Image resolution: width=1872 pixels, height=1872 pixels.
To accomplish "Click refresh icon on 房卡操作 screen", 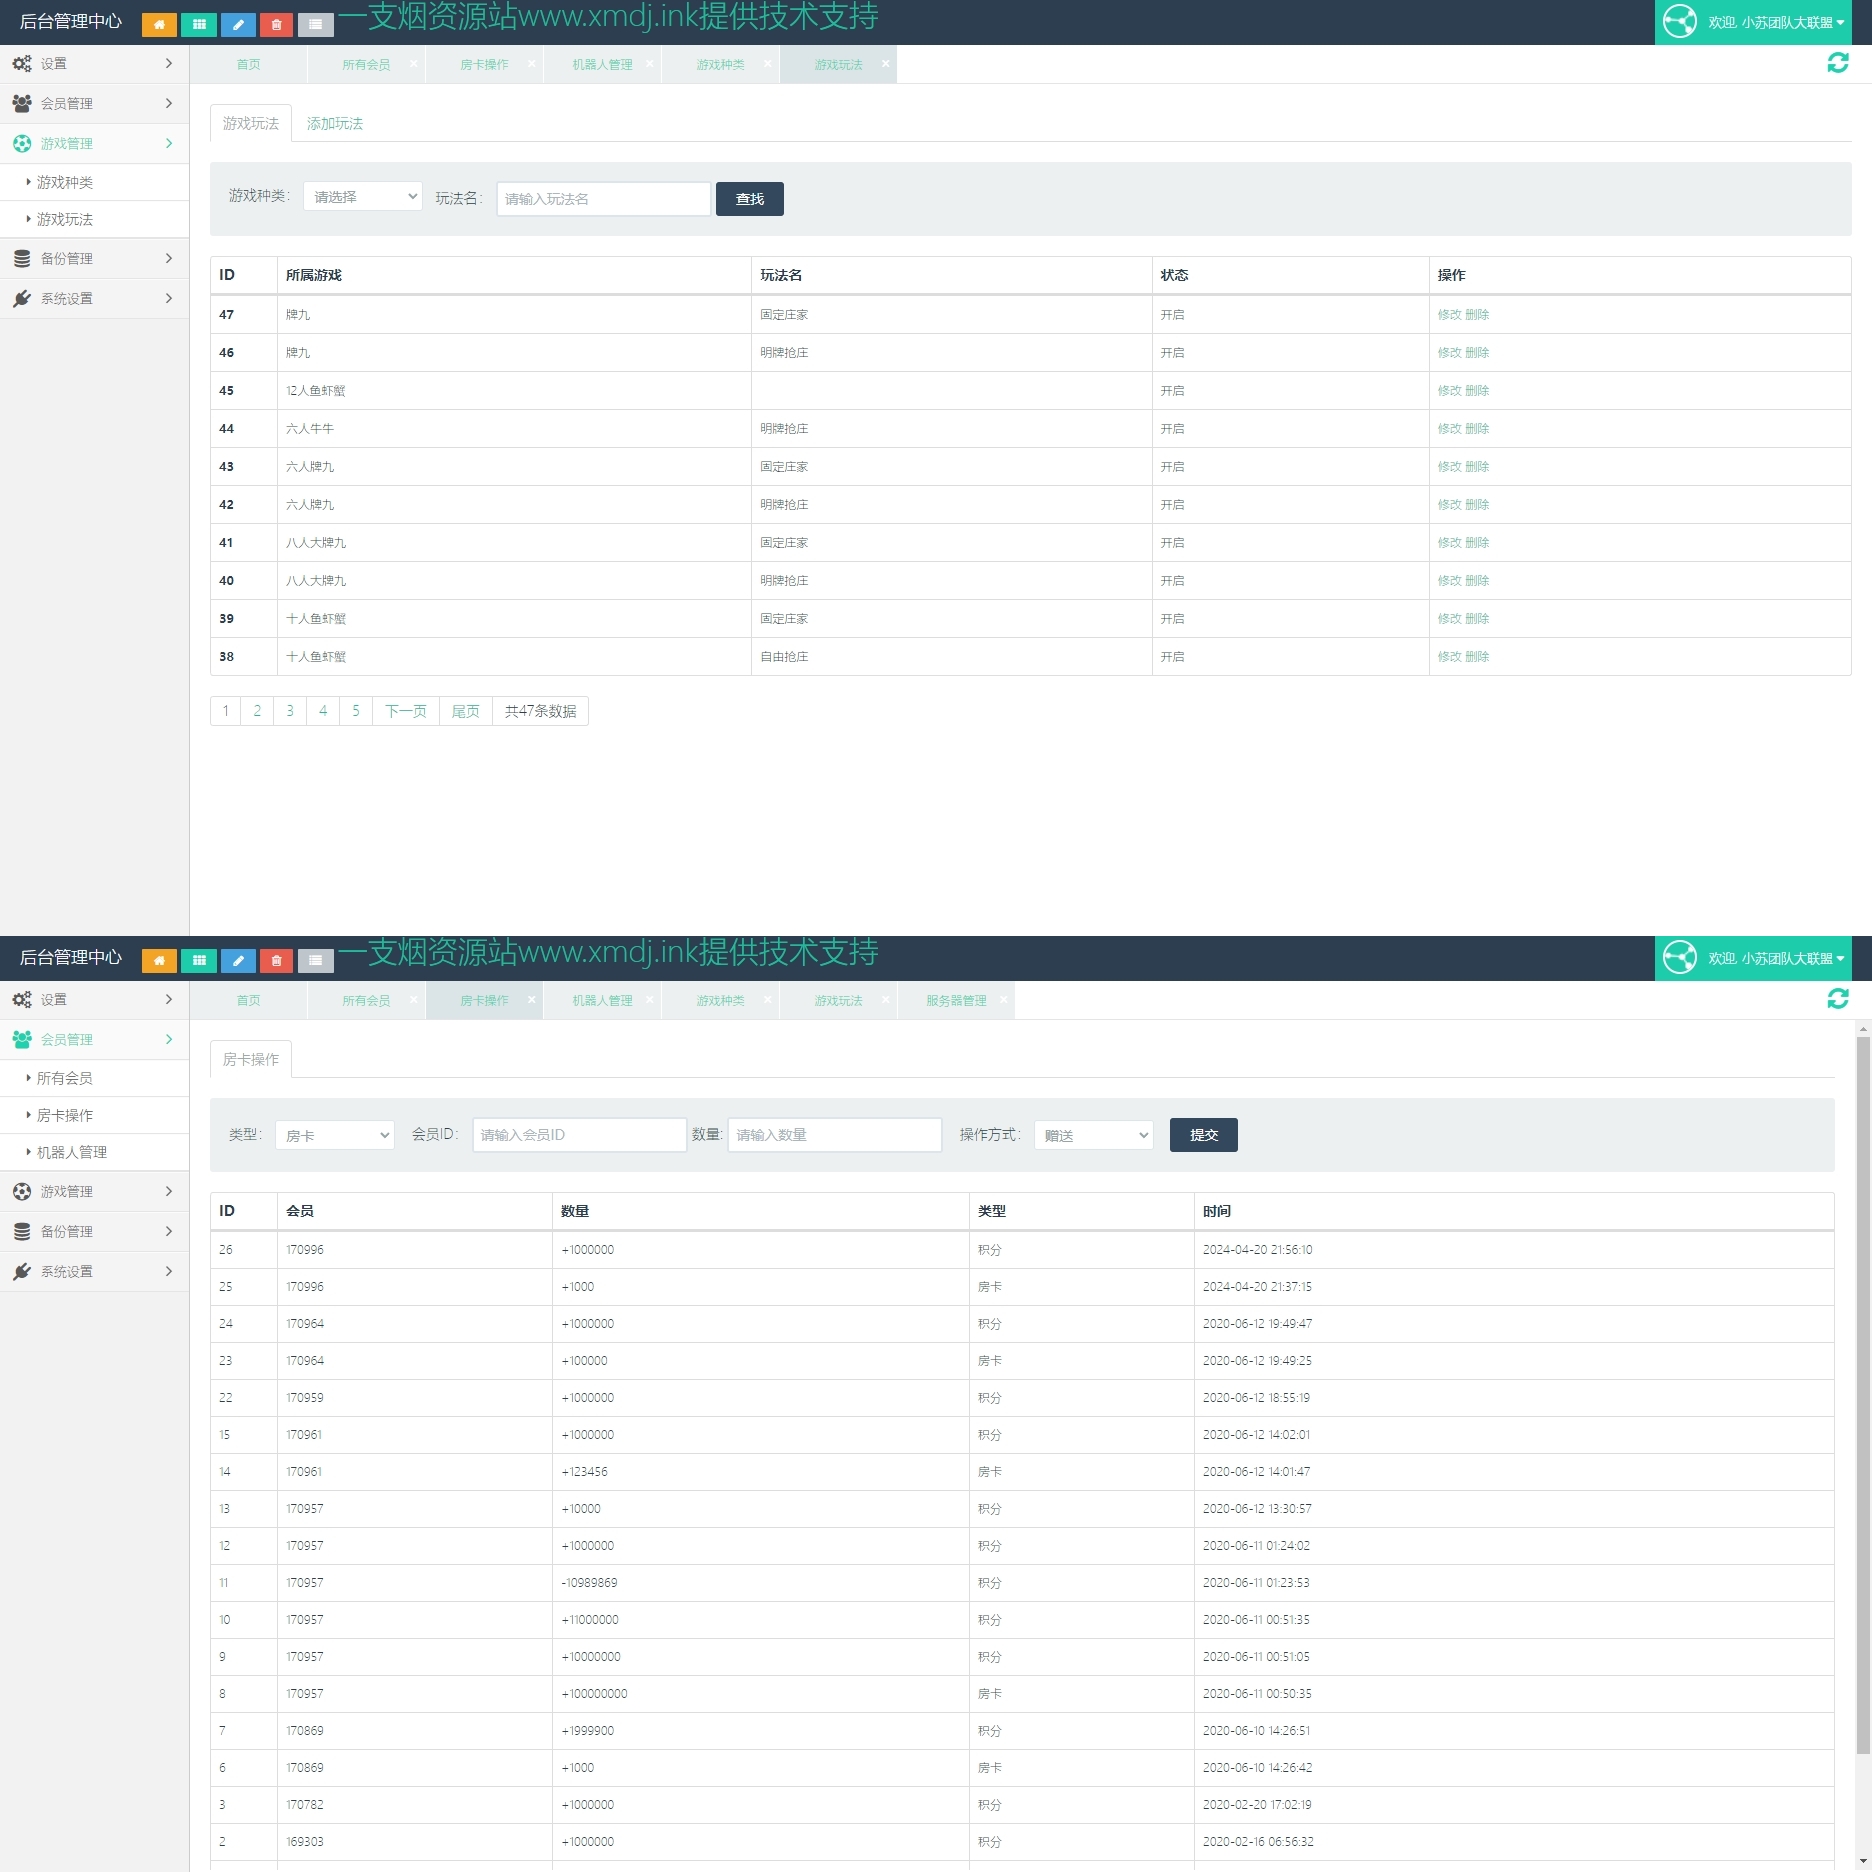I will point(1838,999).
